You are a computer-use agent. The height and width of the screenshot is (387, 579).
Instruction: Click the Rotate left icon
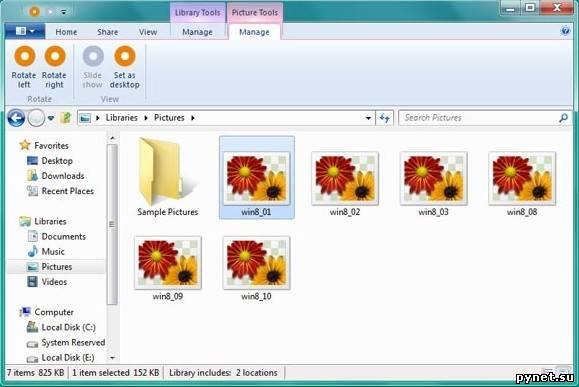coord(24,56)
